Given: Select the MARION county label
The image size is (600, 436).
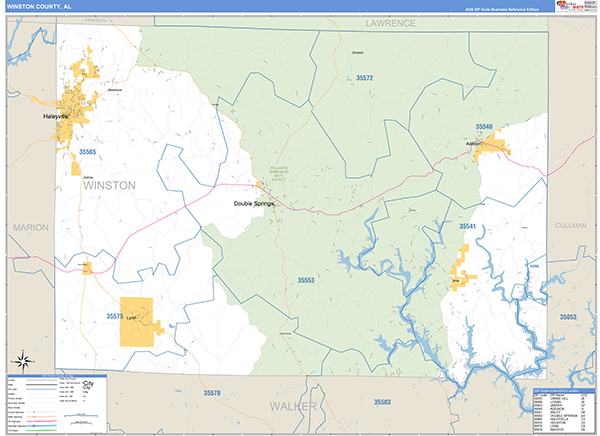Looking at the screenshot, I should click(31, 227).
